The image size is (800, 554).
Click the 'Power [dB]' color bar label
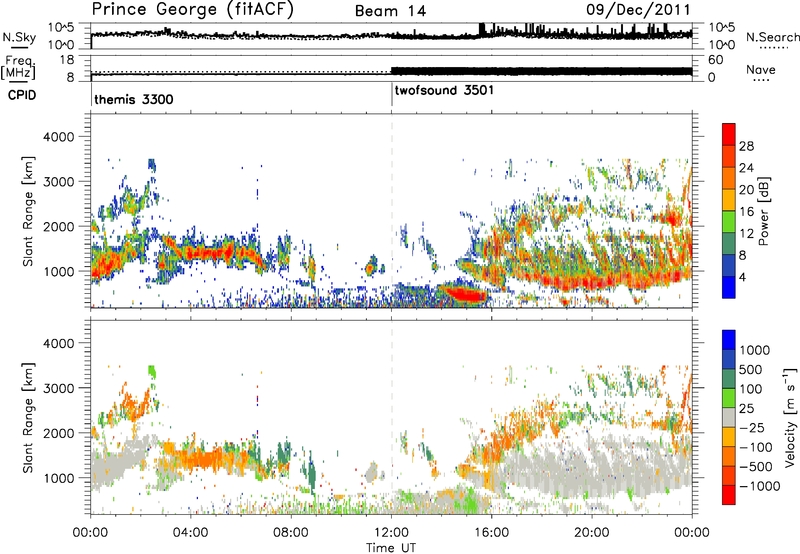point(763,211)
